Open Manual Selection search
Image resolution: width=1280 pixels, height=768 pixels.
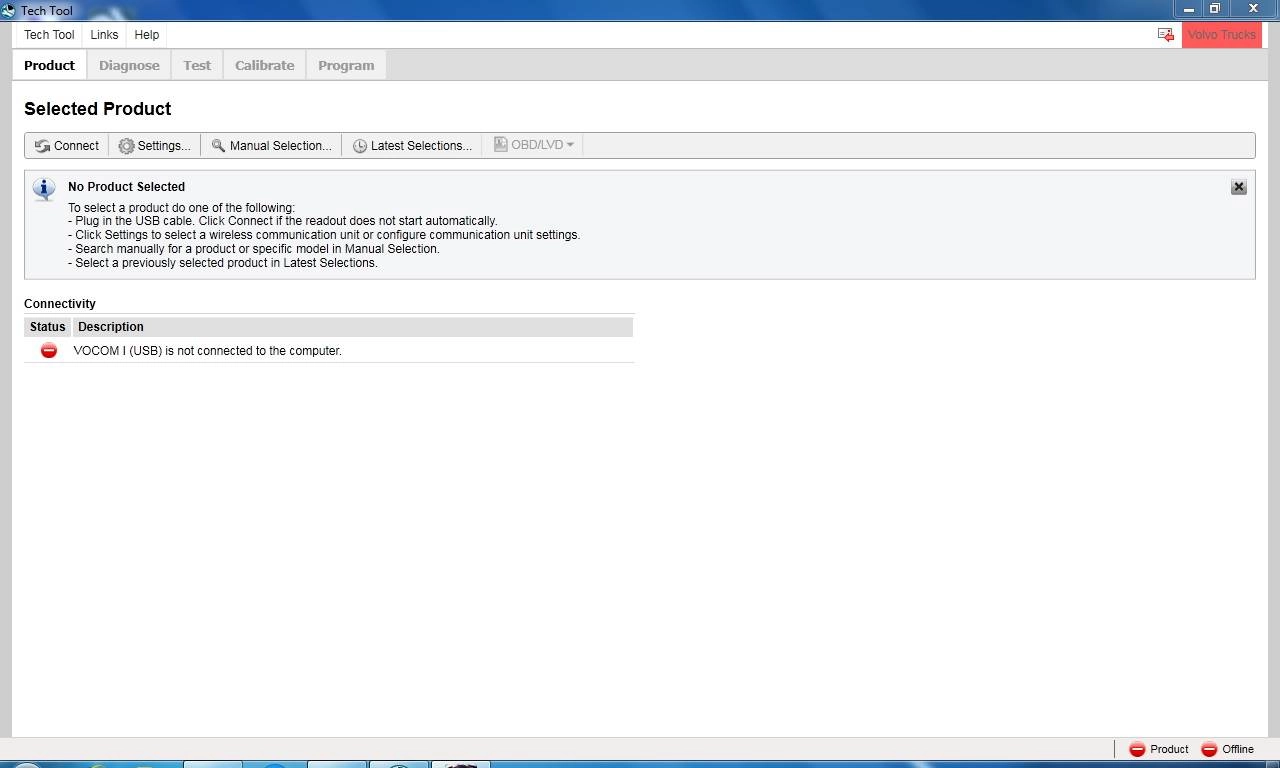point(271,145)
